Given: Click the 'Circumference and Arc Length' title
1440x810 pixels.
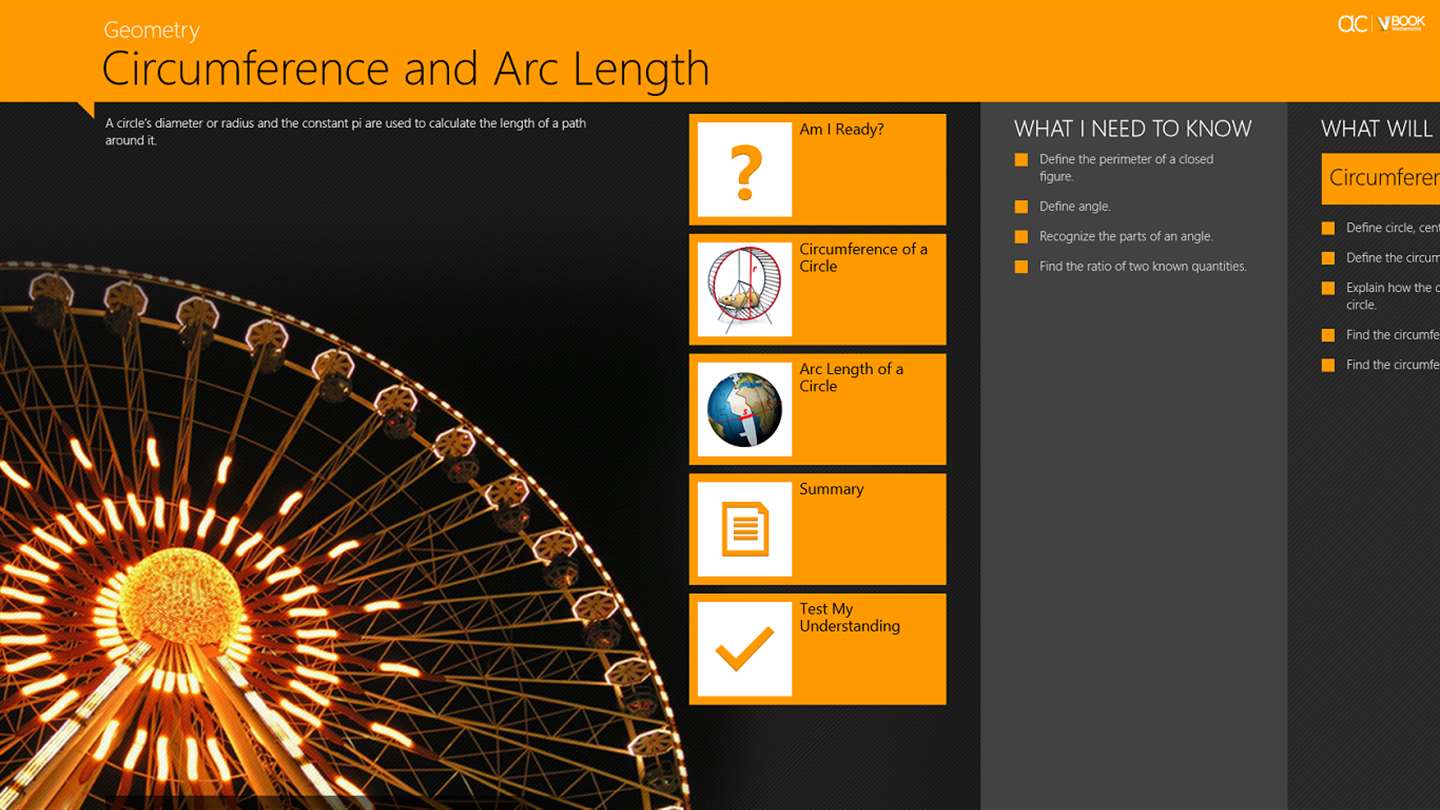Looking at the screenshot, I should tap(405, 68).
